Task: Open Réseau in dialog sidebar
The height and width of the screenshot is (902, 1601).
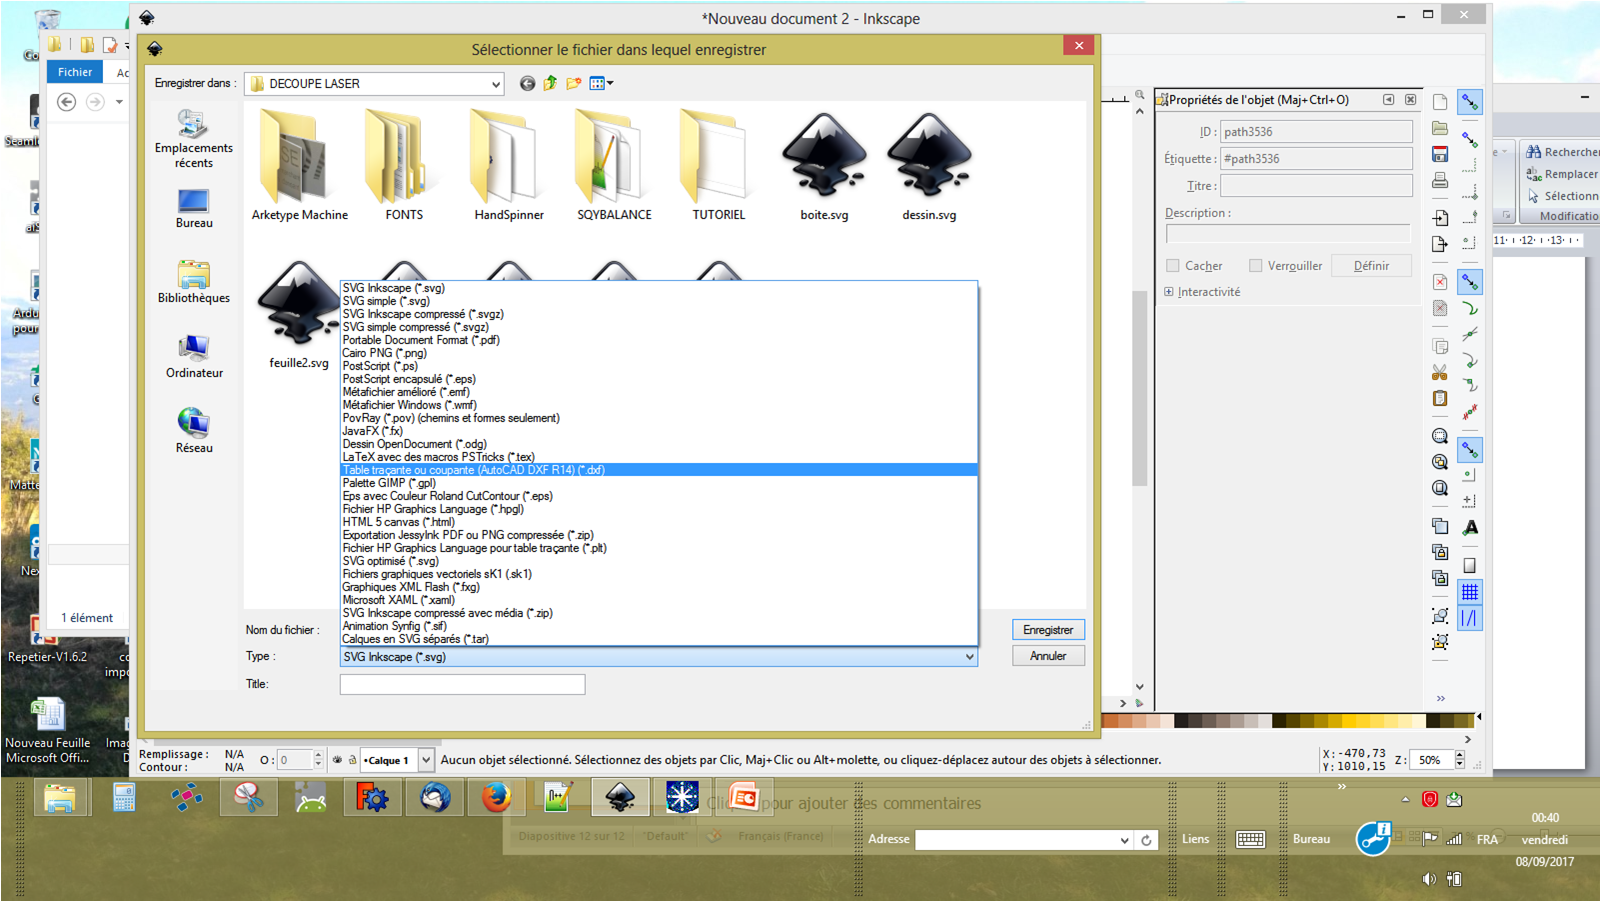Action: tap(194, 431)
